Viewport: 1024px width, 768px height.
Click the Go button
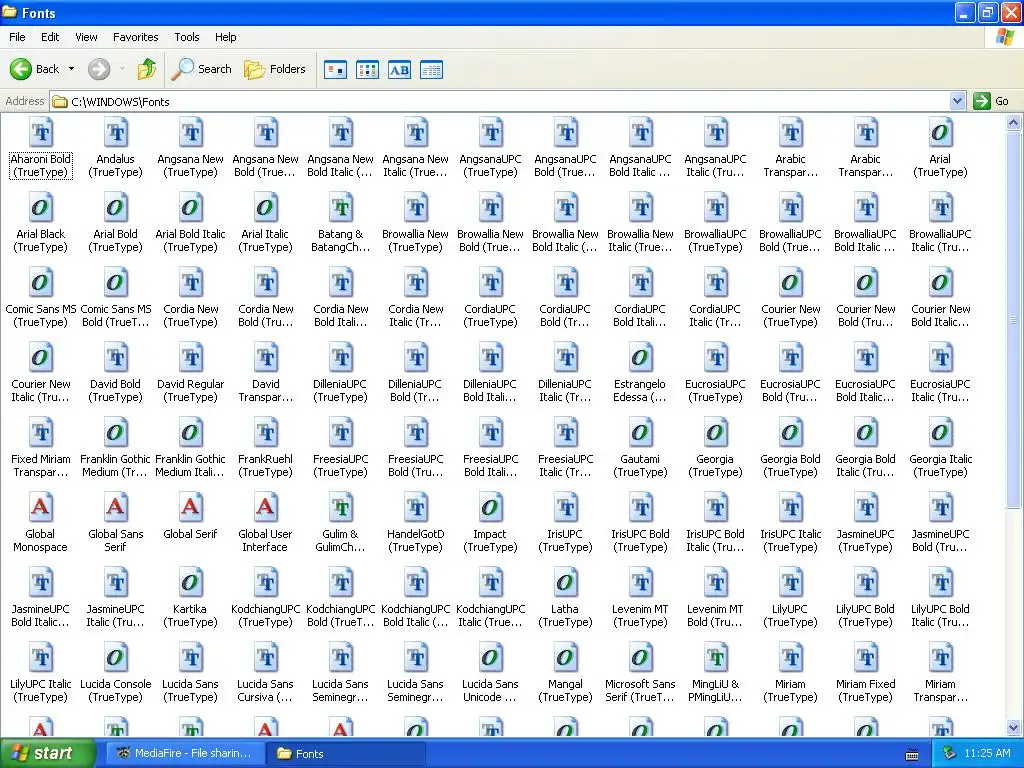coord(991,101)
